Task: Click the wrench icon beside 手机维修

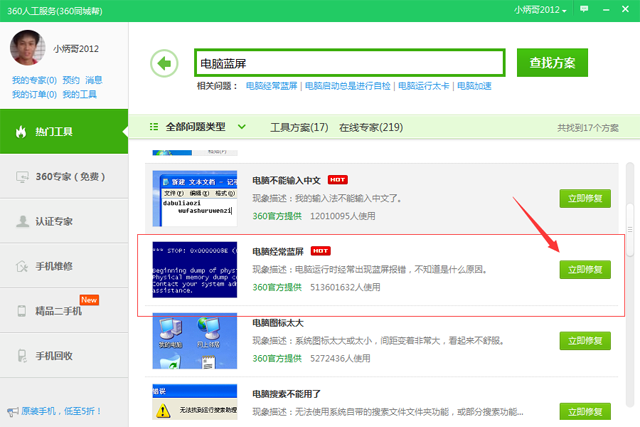Action: click(x=21, y=266)
